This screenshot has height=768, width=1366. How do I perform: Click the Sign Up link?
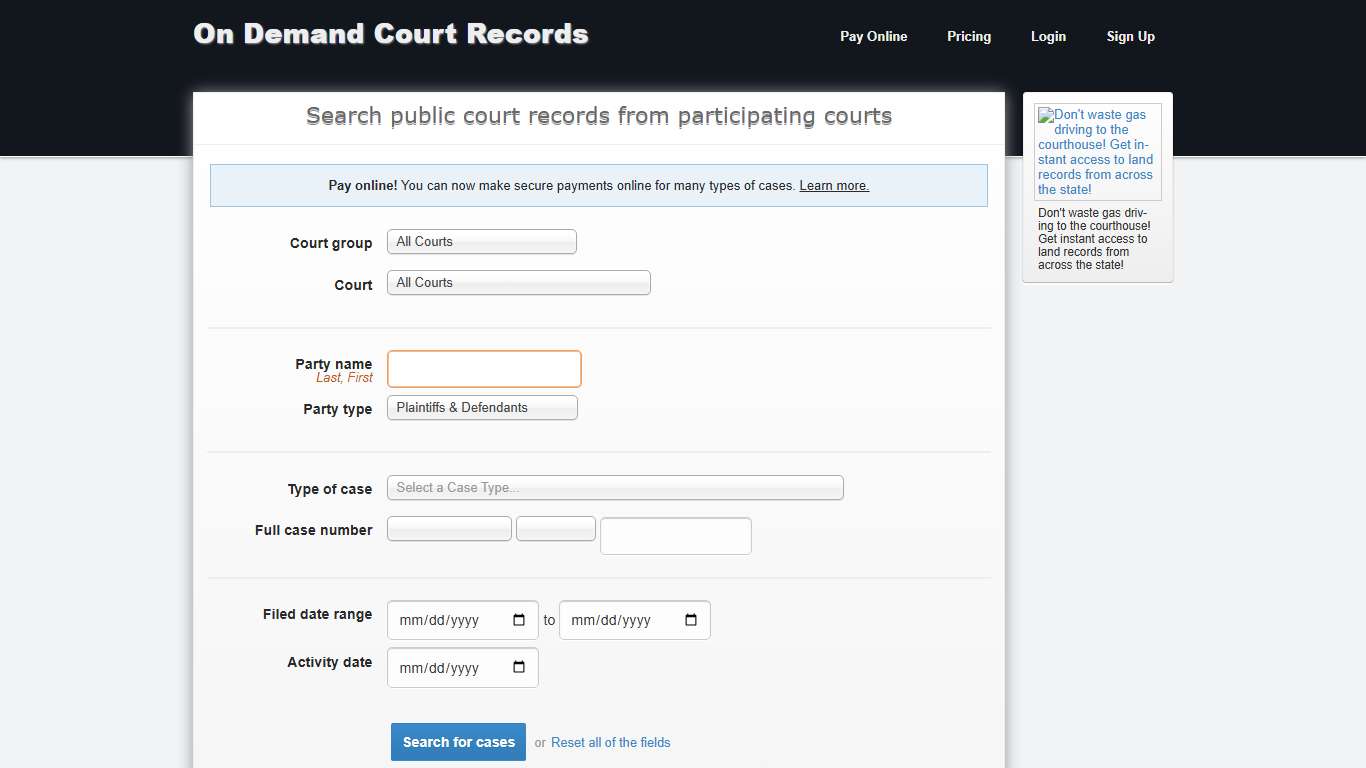point(1130,36)
